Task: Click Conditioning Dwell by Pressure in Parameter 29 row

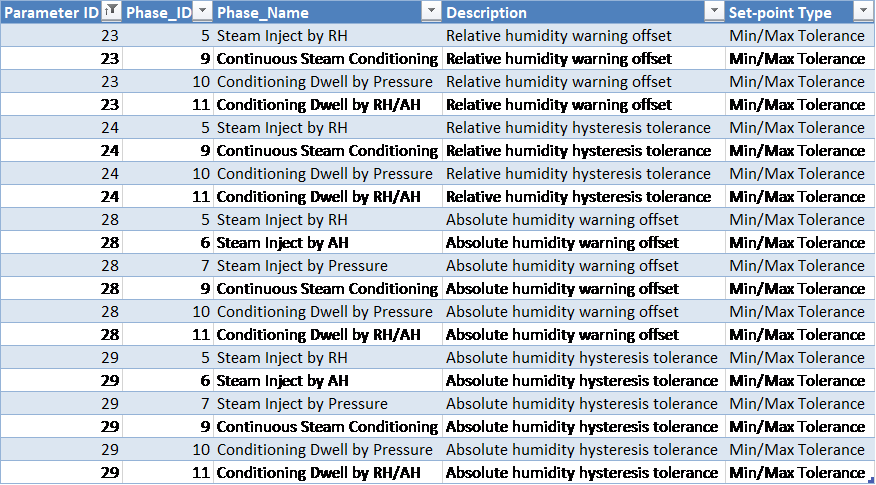Action: [x=325, y=450]
